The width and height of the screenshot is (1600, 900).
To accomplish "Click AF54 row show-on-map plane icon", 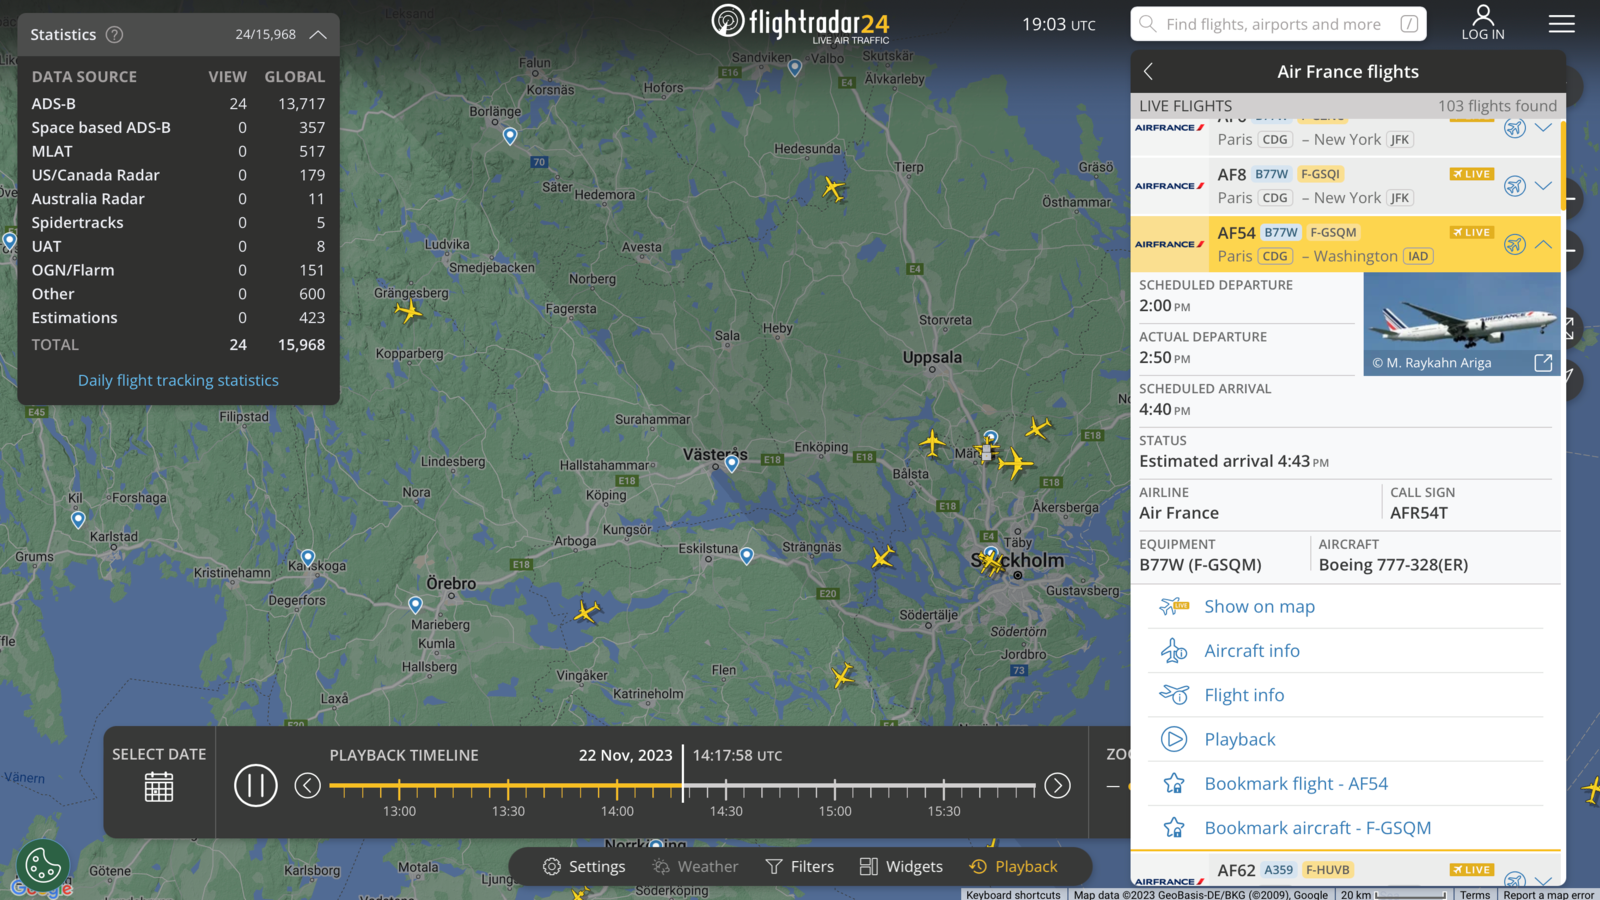I will tap(1515, 244).
